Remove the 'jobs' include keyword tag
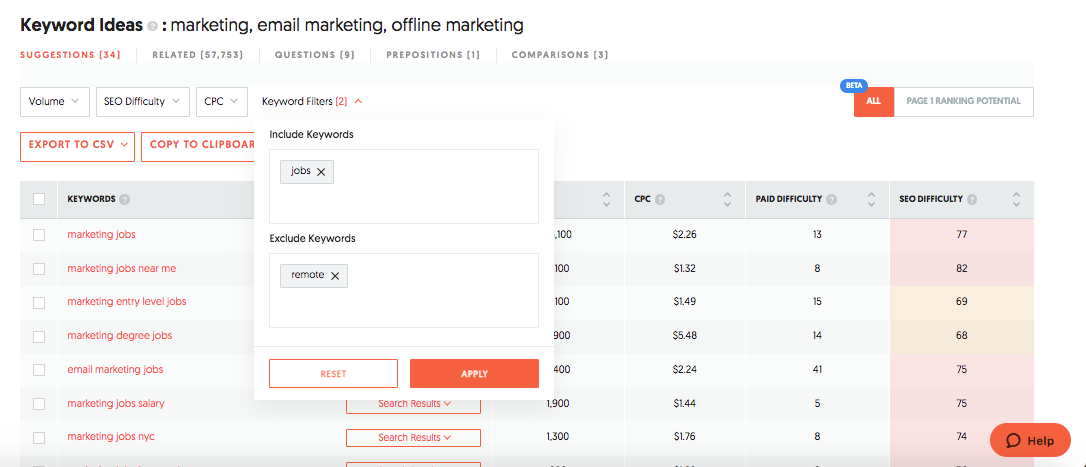 321,172
